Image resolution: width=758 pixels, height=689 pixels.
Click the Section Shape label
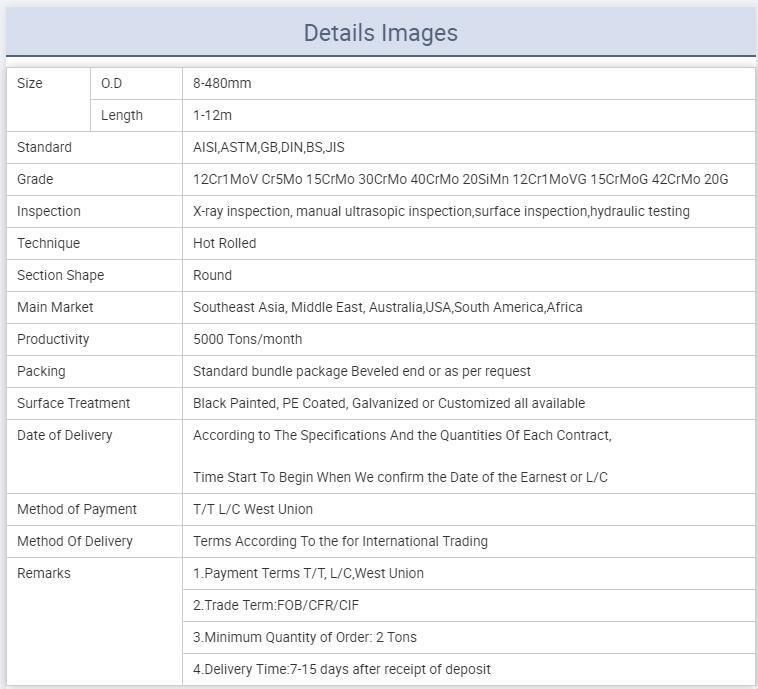point(60,275)
